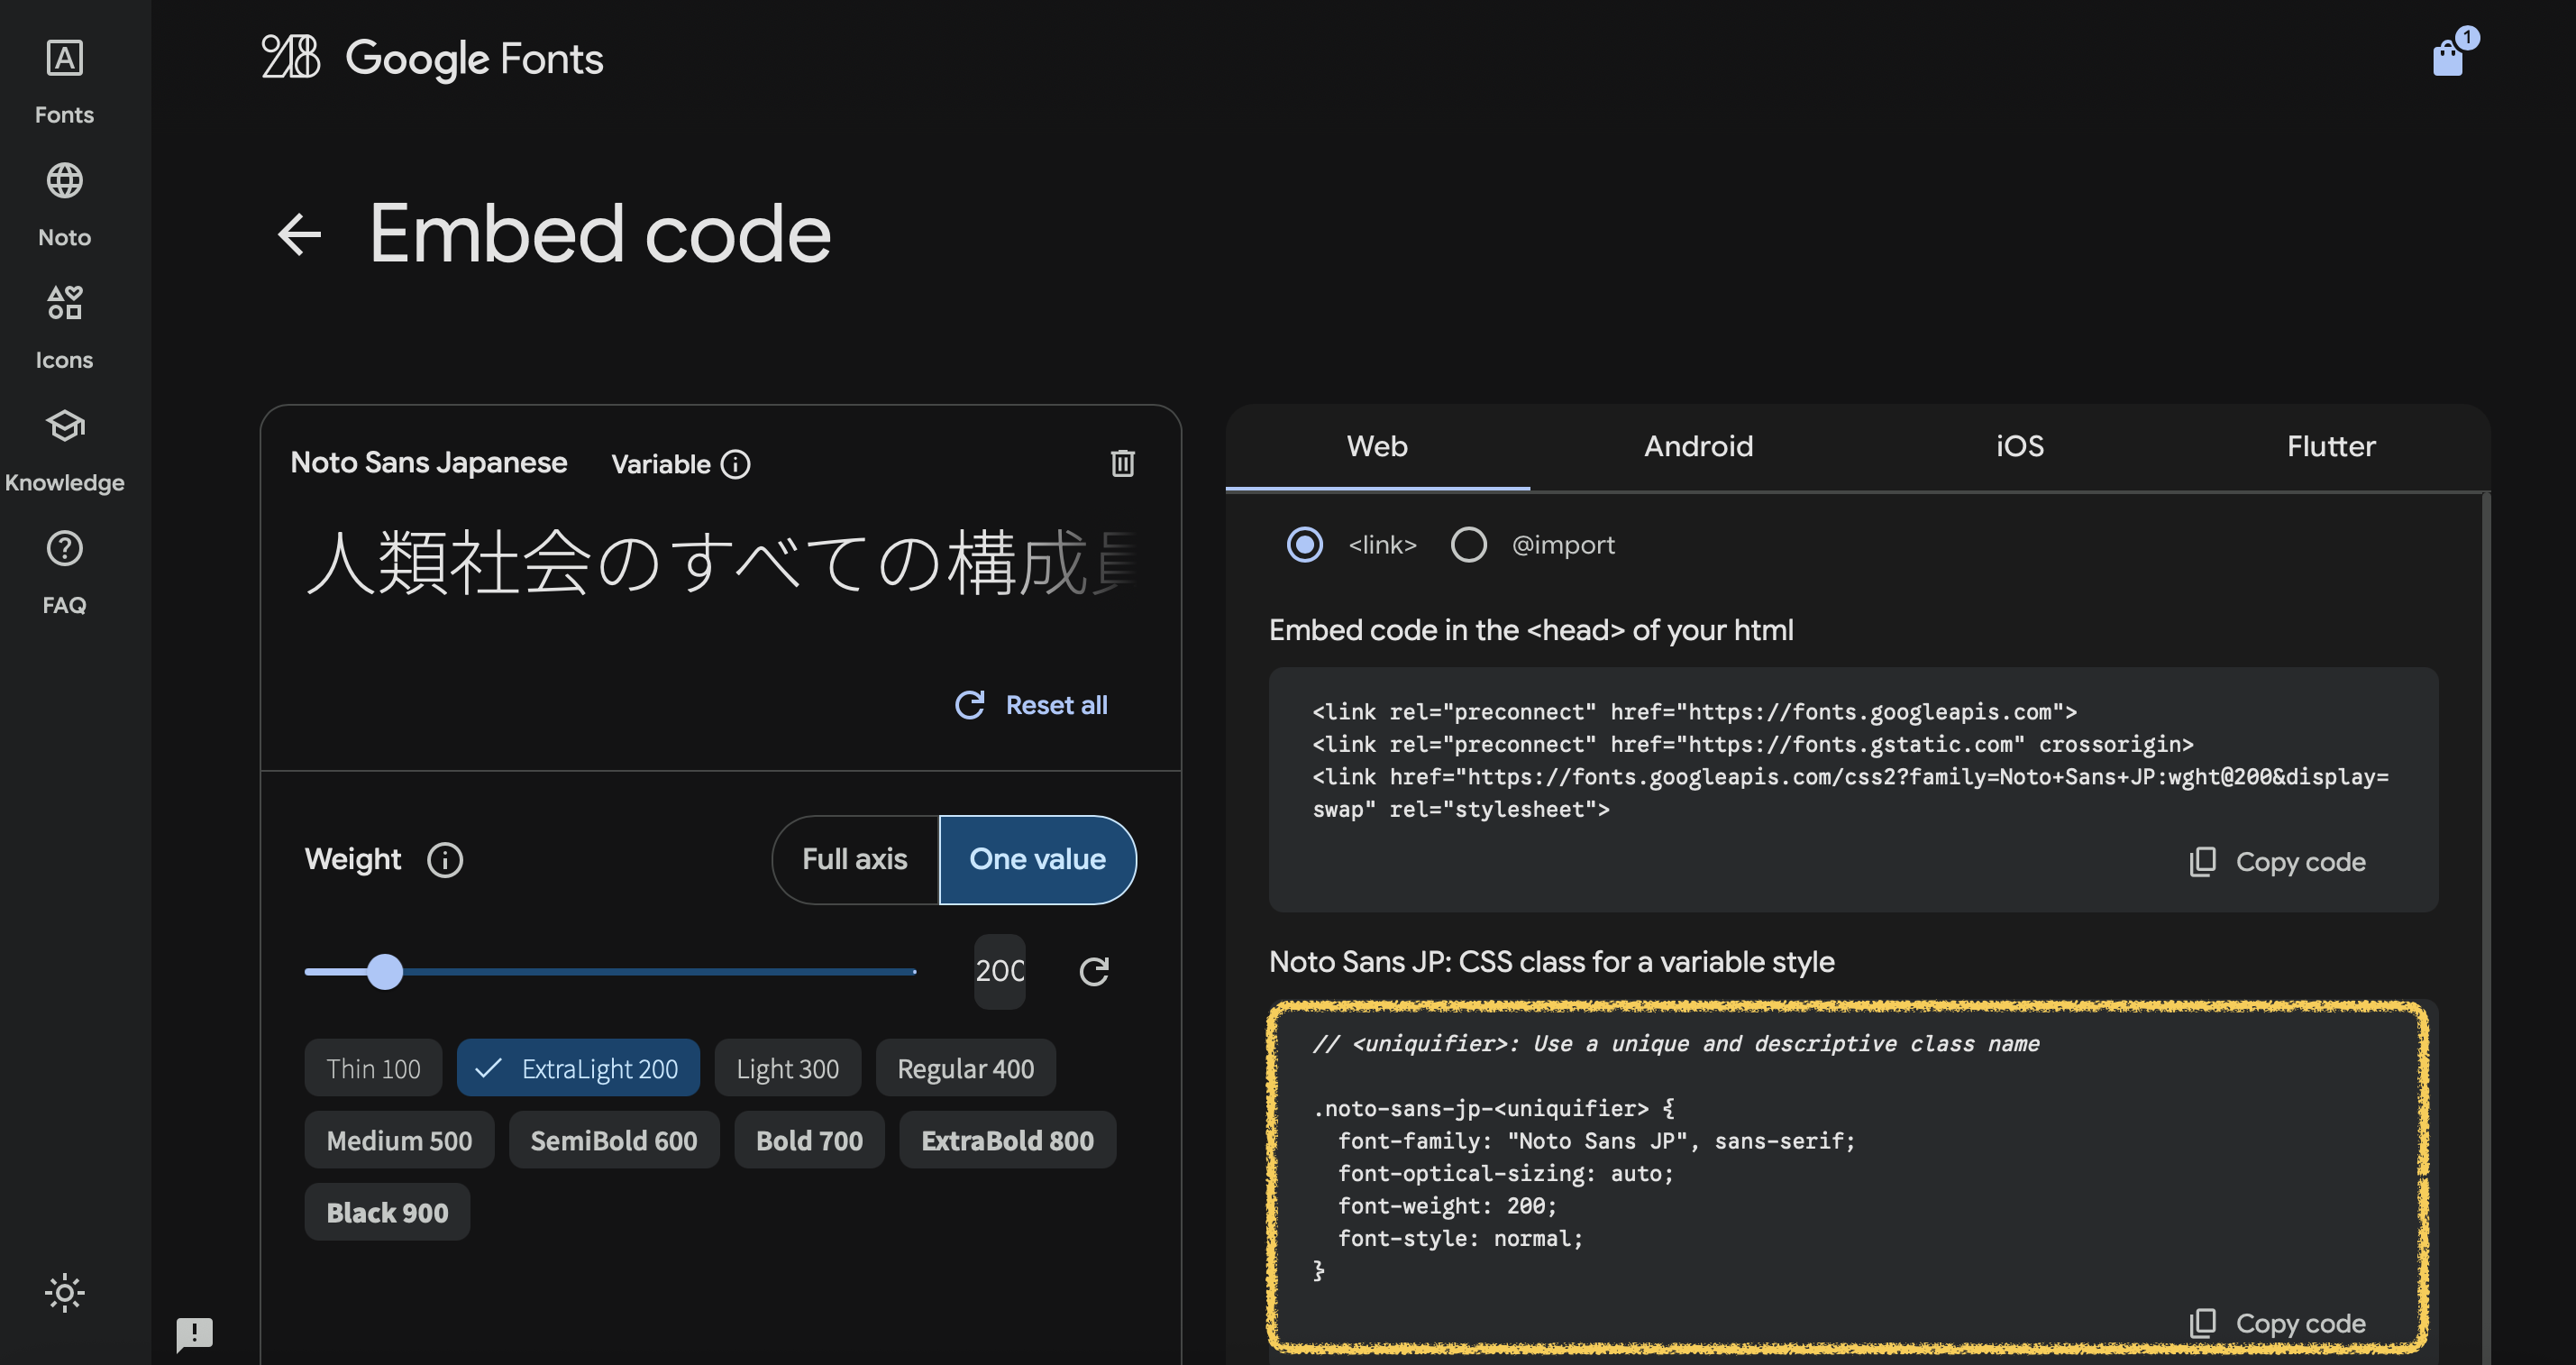The height and width of the screenshot is (1365, 2576).
Task: Select the @import radio button
Action: 1468,545
